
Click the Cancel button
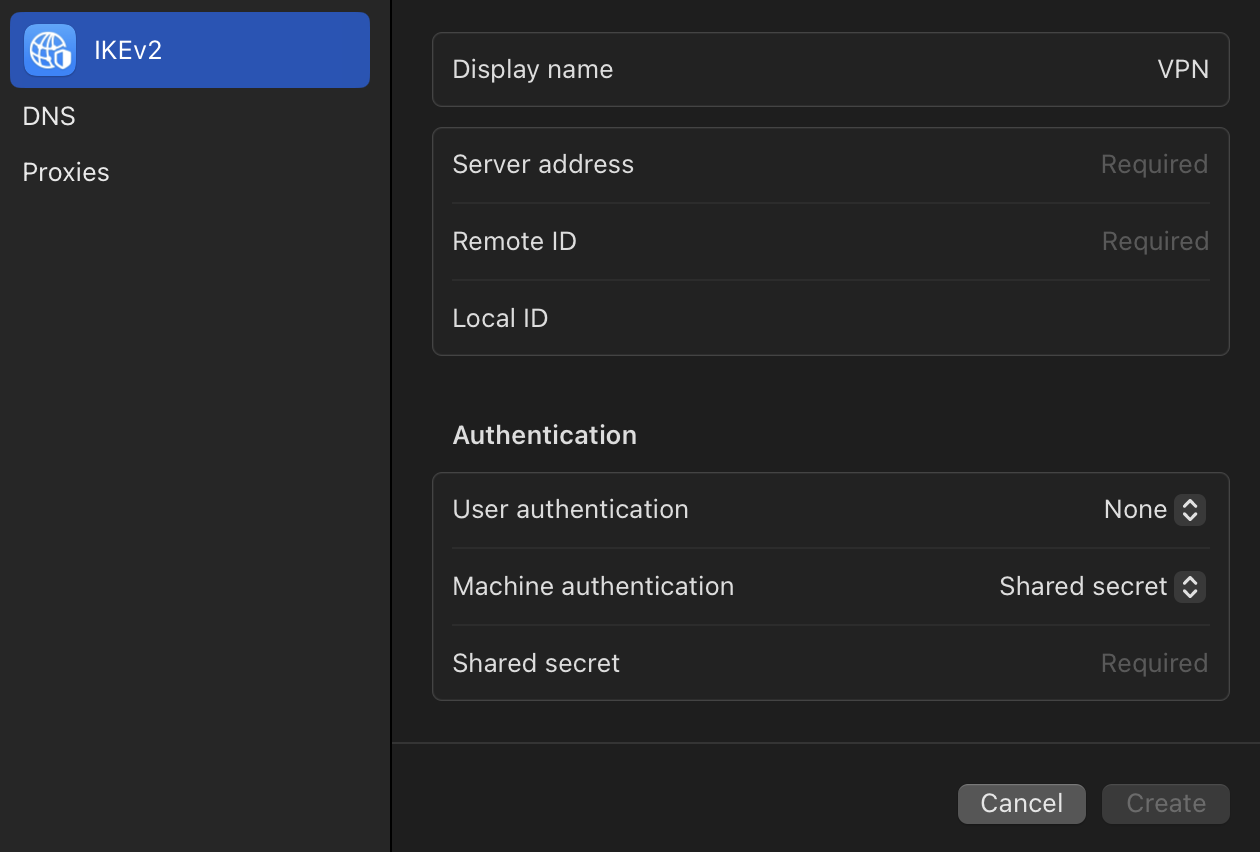click(x=1021, y=803)
